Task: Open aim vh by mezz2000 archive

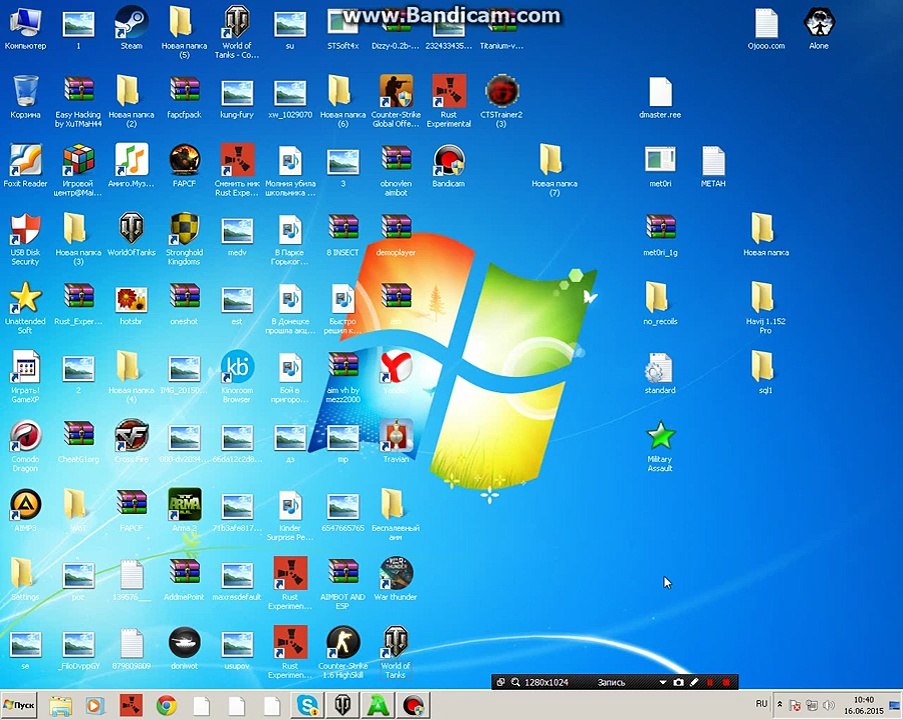Action: click(343, 377)
